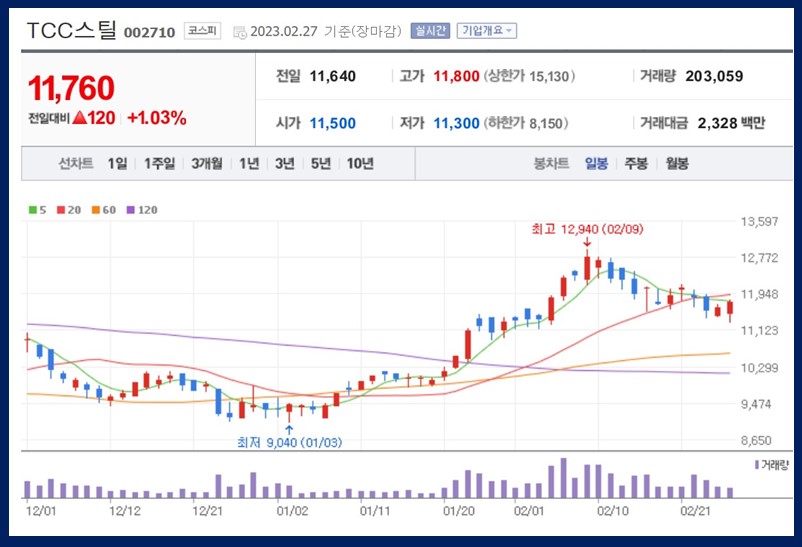Click the 상한가 15,130 text
Screen dimensions: 802x547
click(529, 76)
